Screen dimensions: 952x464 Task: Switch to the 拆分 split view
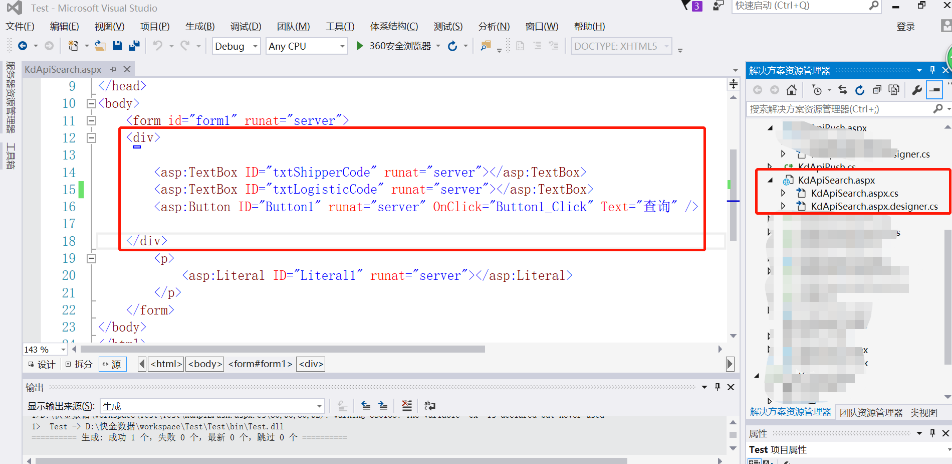click(79, 364)
